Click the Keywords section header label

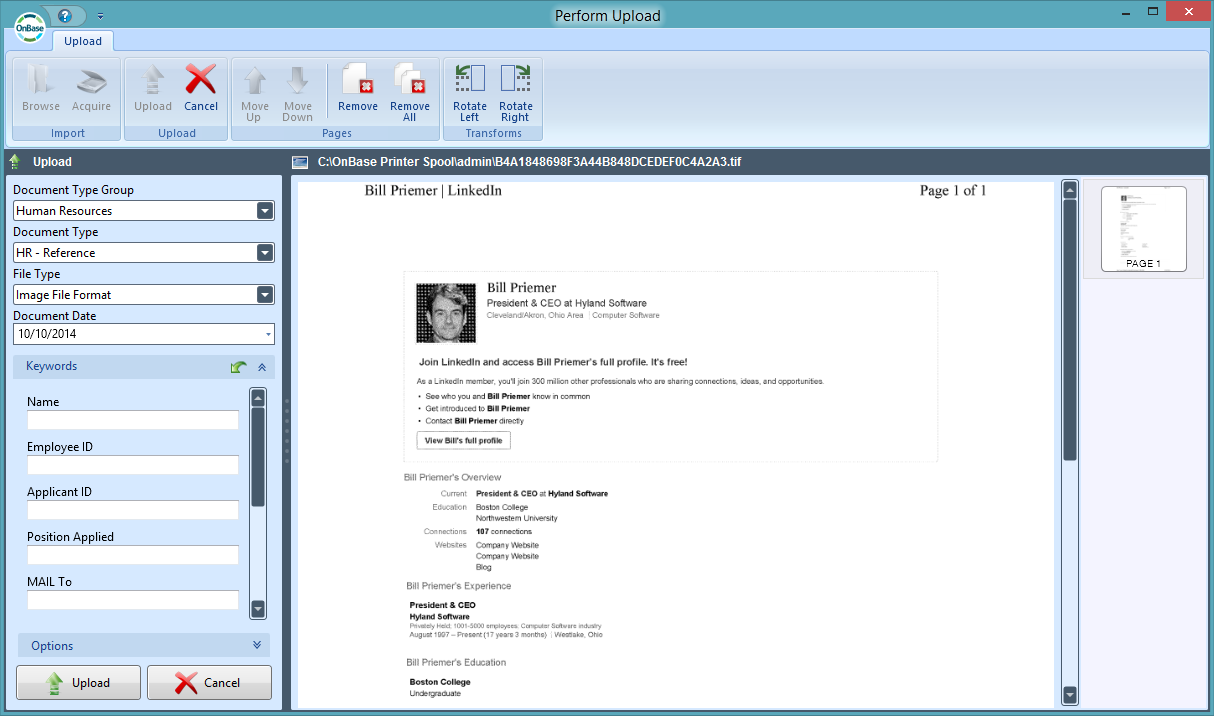(52, 366)
